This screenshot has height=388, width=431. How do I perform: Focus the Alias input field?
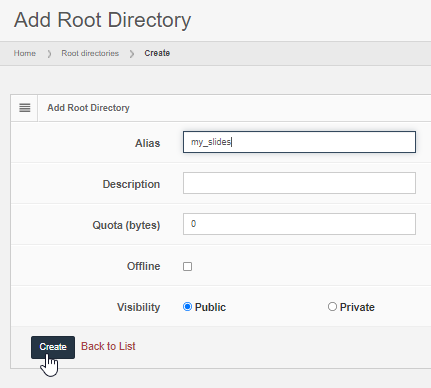(x=299, y=142)
